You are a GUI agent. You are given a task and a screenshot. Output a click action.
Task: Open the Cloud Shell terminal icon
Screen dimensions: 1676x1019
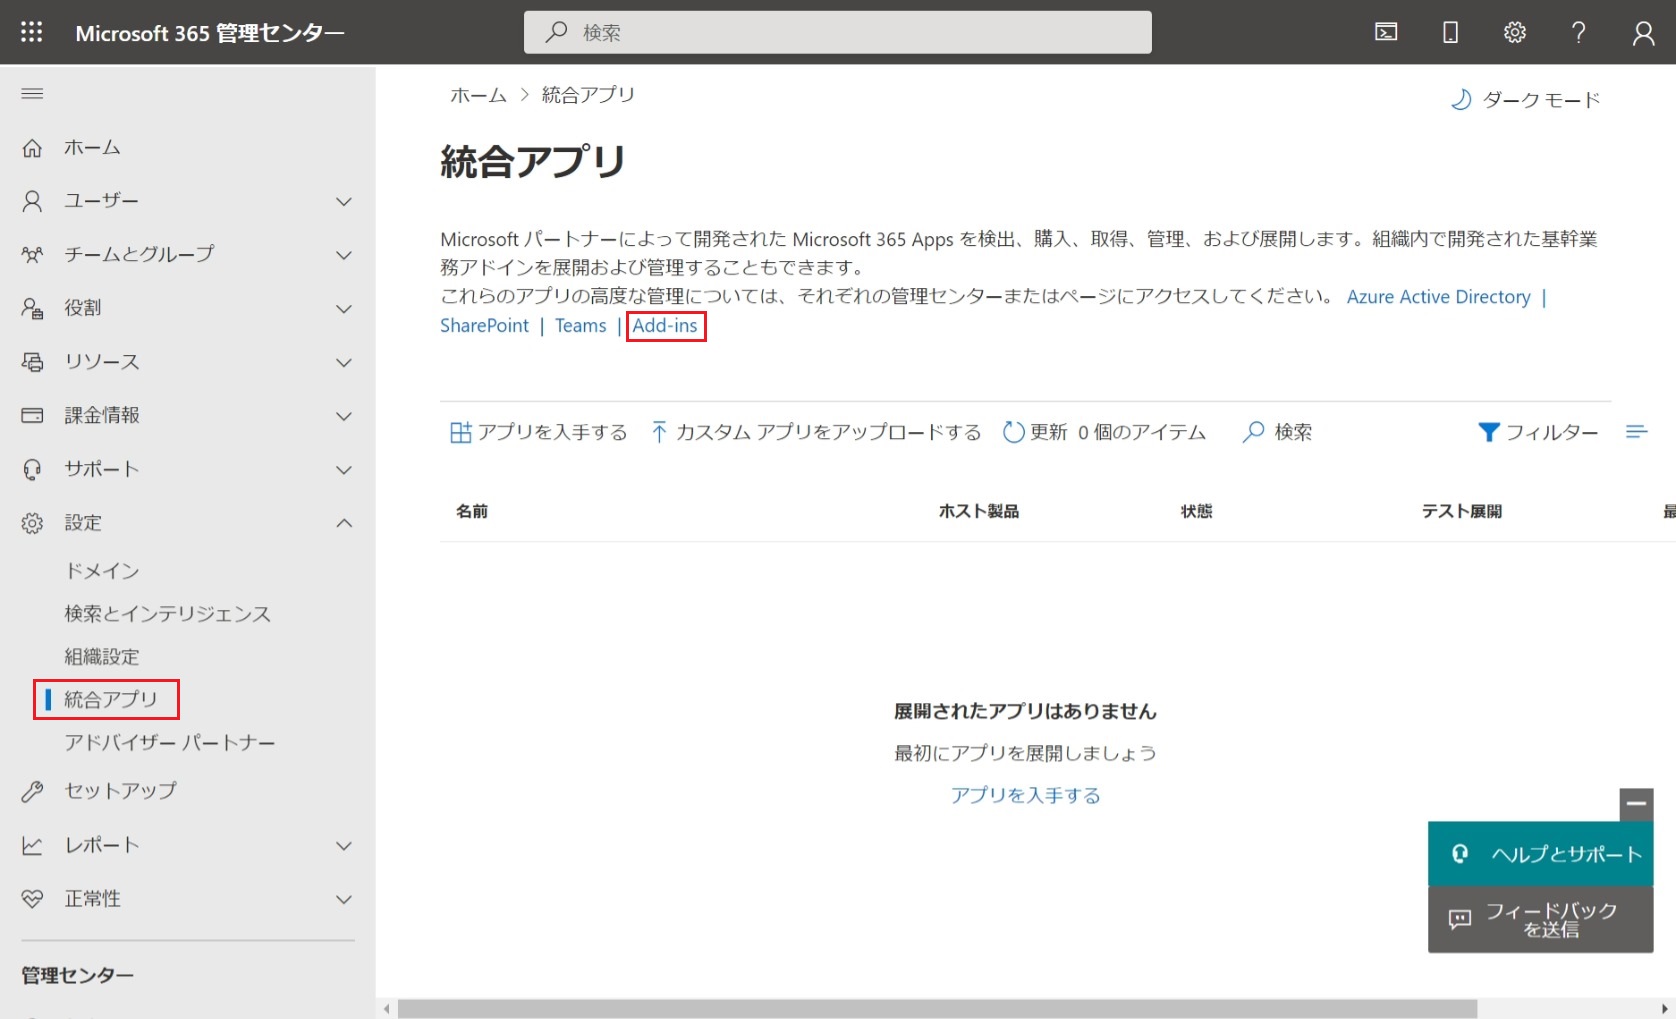point(1386,32)
